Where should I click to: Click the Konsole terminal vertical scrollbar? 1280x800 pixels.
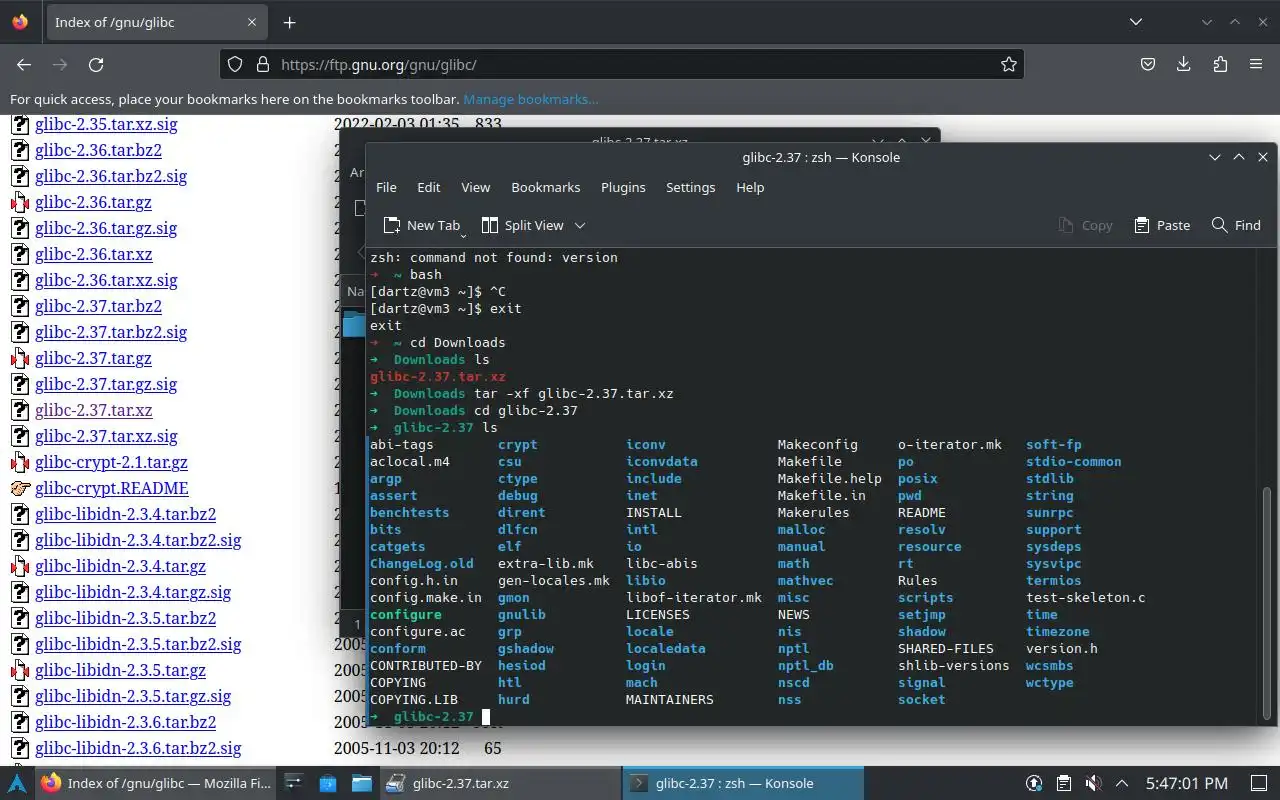(x=1267, y=604)
